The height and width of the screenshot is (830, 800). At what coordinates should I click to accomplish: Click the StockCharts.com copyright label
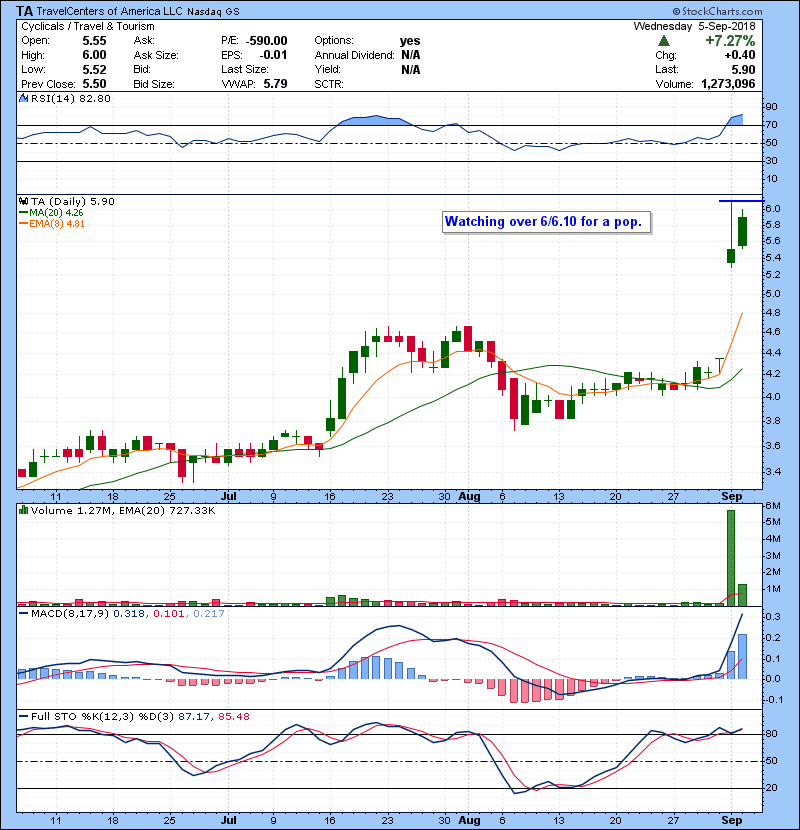[x=717, y=11]
